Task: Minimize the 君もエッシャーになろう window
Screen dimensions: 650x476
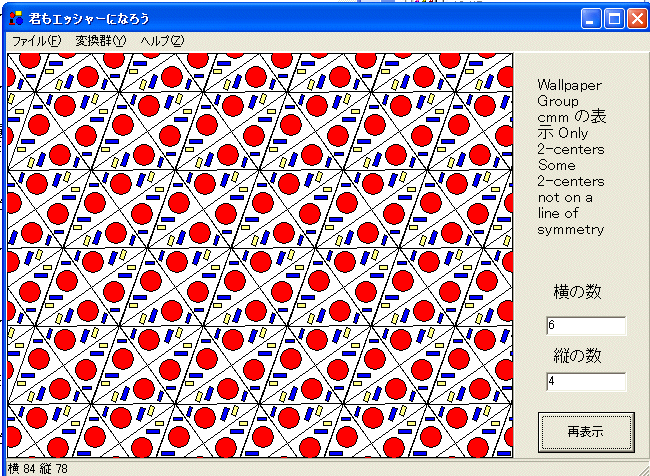Action: [x=591, y=19]
